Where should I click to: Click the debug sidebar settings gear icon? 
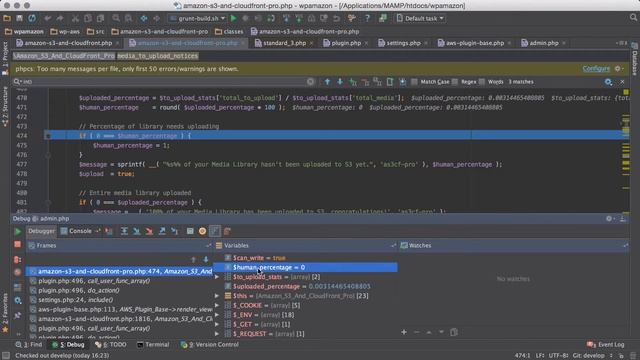point(18,300)
